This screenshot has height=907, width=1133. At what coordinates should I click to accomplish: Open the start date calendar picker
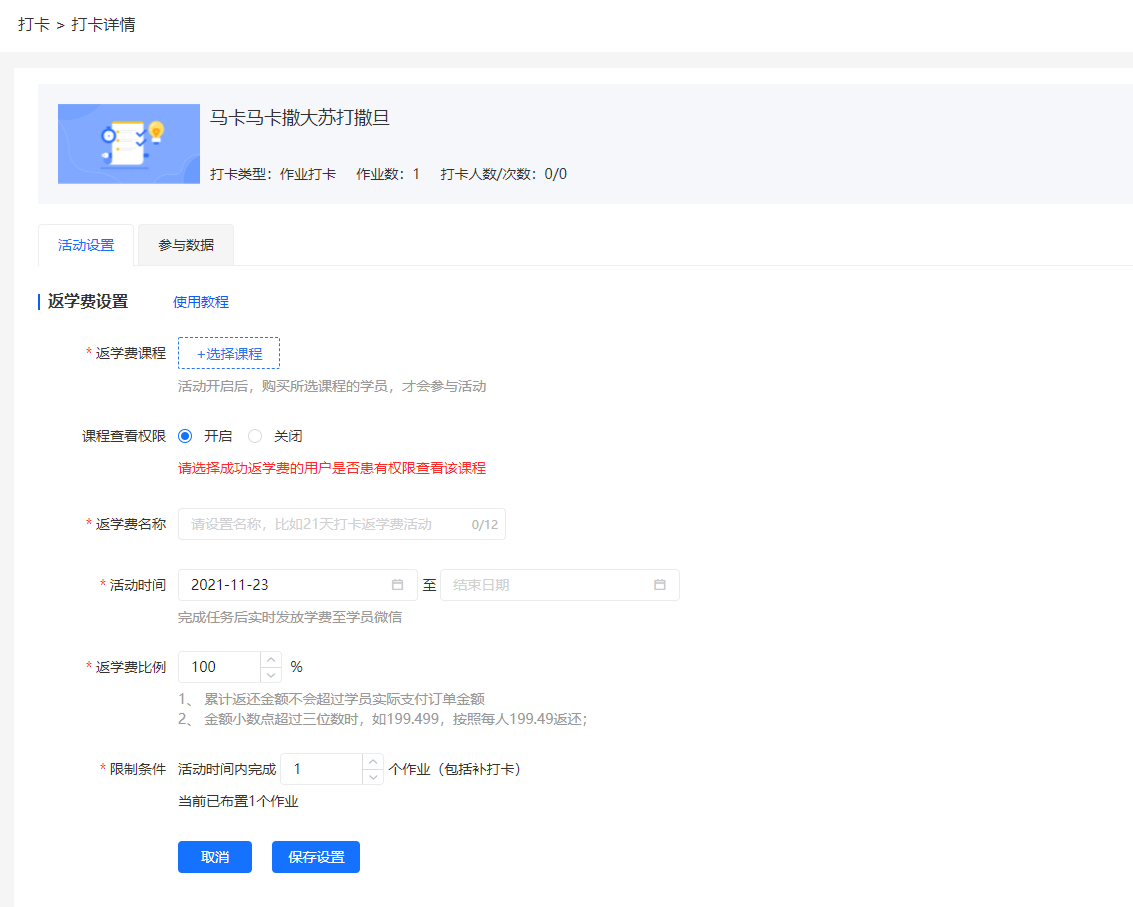click(x=398, y=585)
